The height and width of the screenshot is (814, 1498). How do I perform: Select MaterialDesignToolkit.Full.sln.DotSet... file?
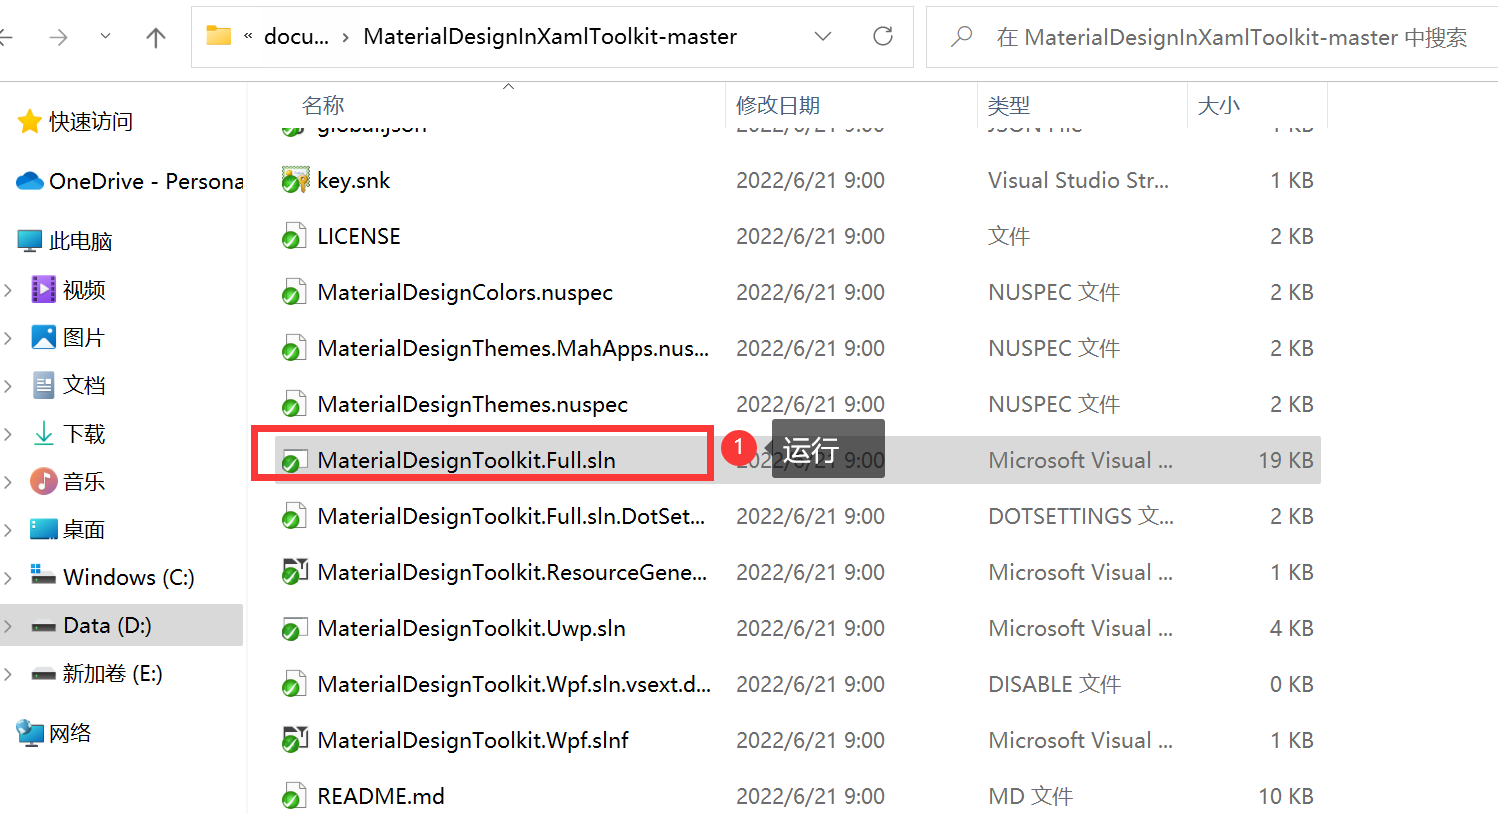511,517
